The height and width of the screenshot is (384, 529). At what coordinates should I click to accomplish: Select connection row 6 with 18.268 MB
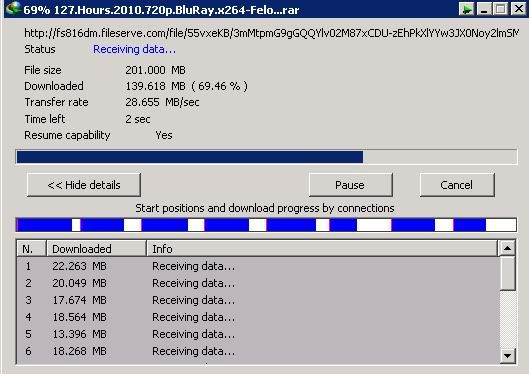click(x=258, y=351)
